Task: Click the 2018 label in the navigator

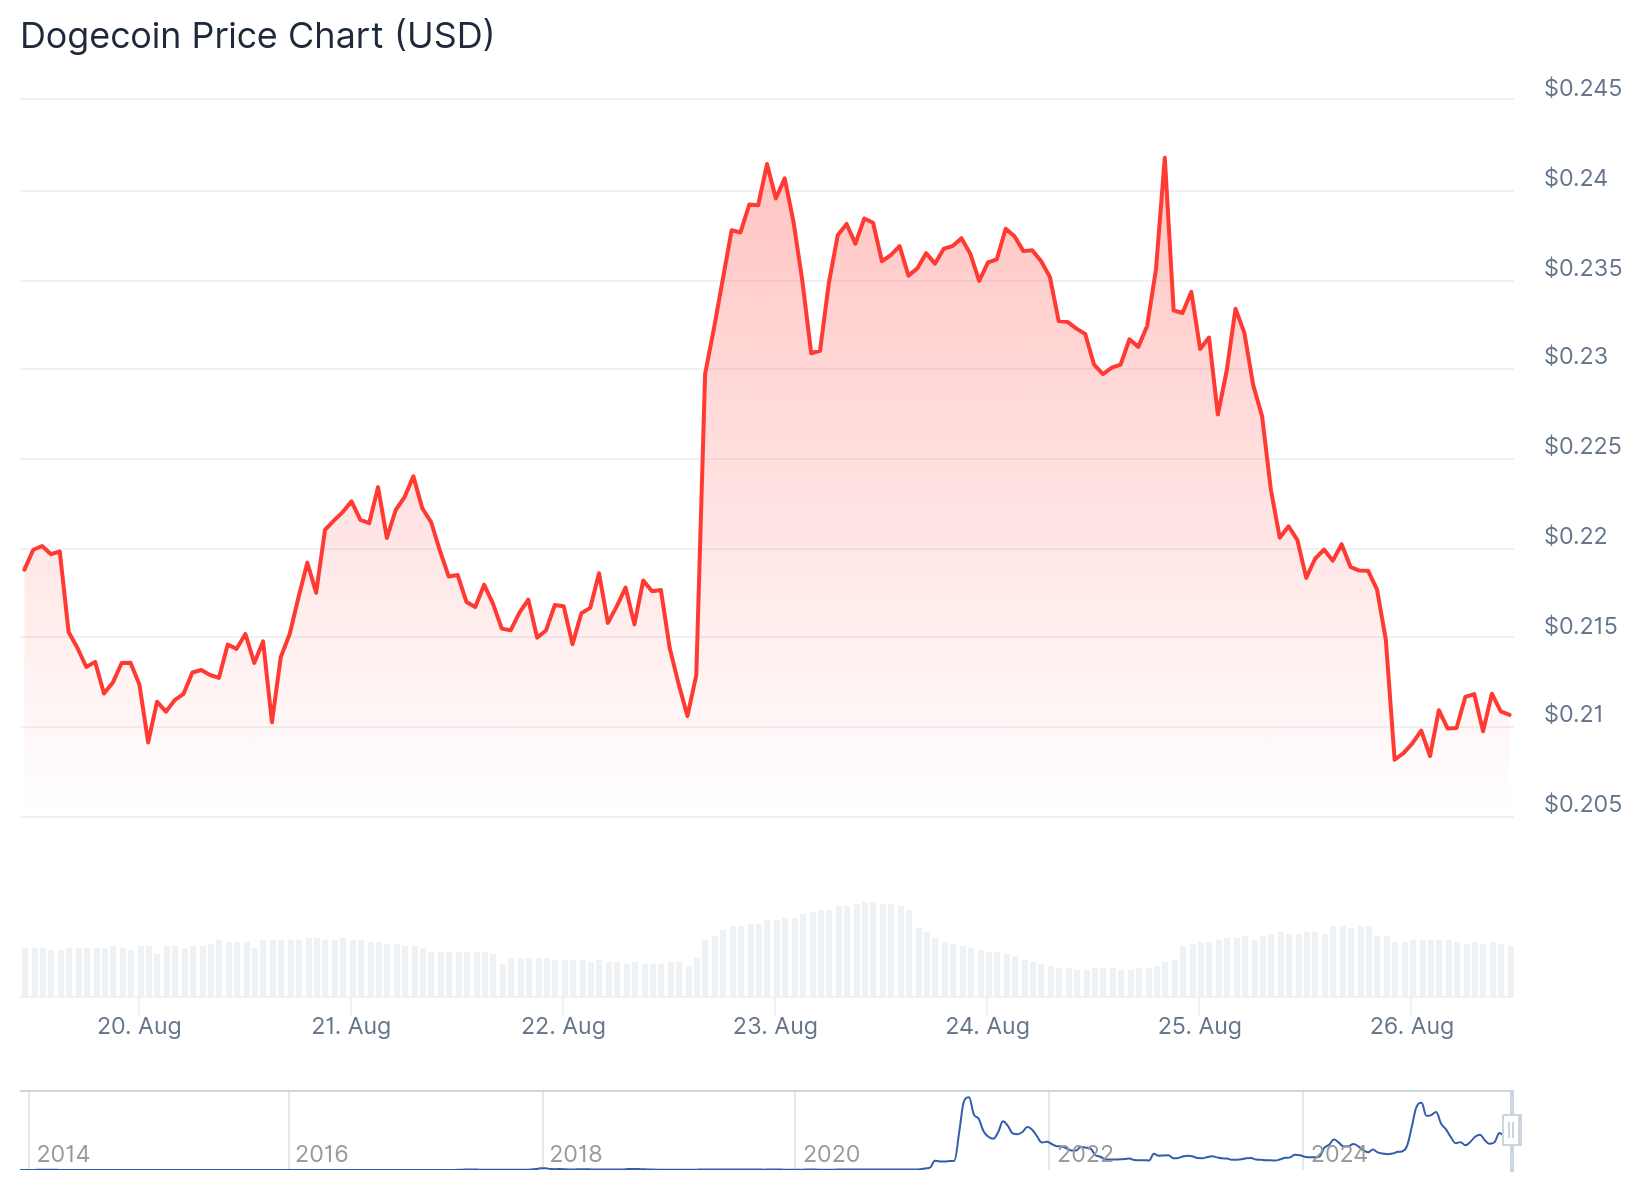Action: point(576,1154)
